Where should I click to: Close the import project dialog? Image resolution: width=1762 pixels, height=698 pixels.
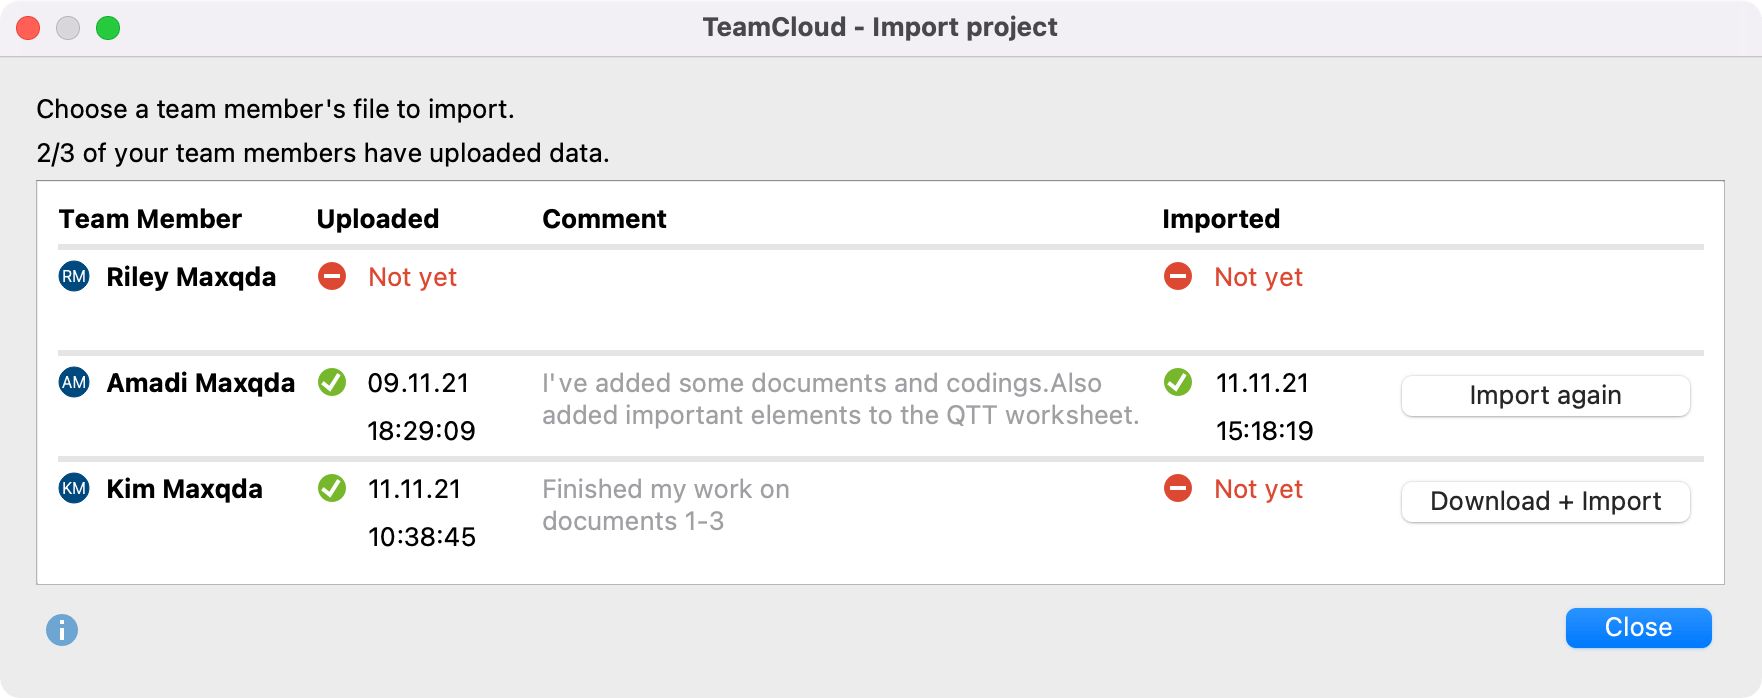click(1638, 627)
